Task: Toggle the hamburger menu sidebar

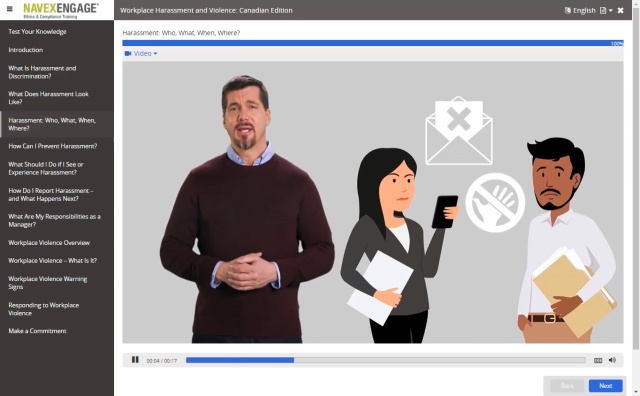Action: [x=10, y=9]
